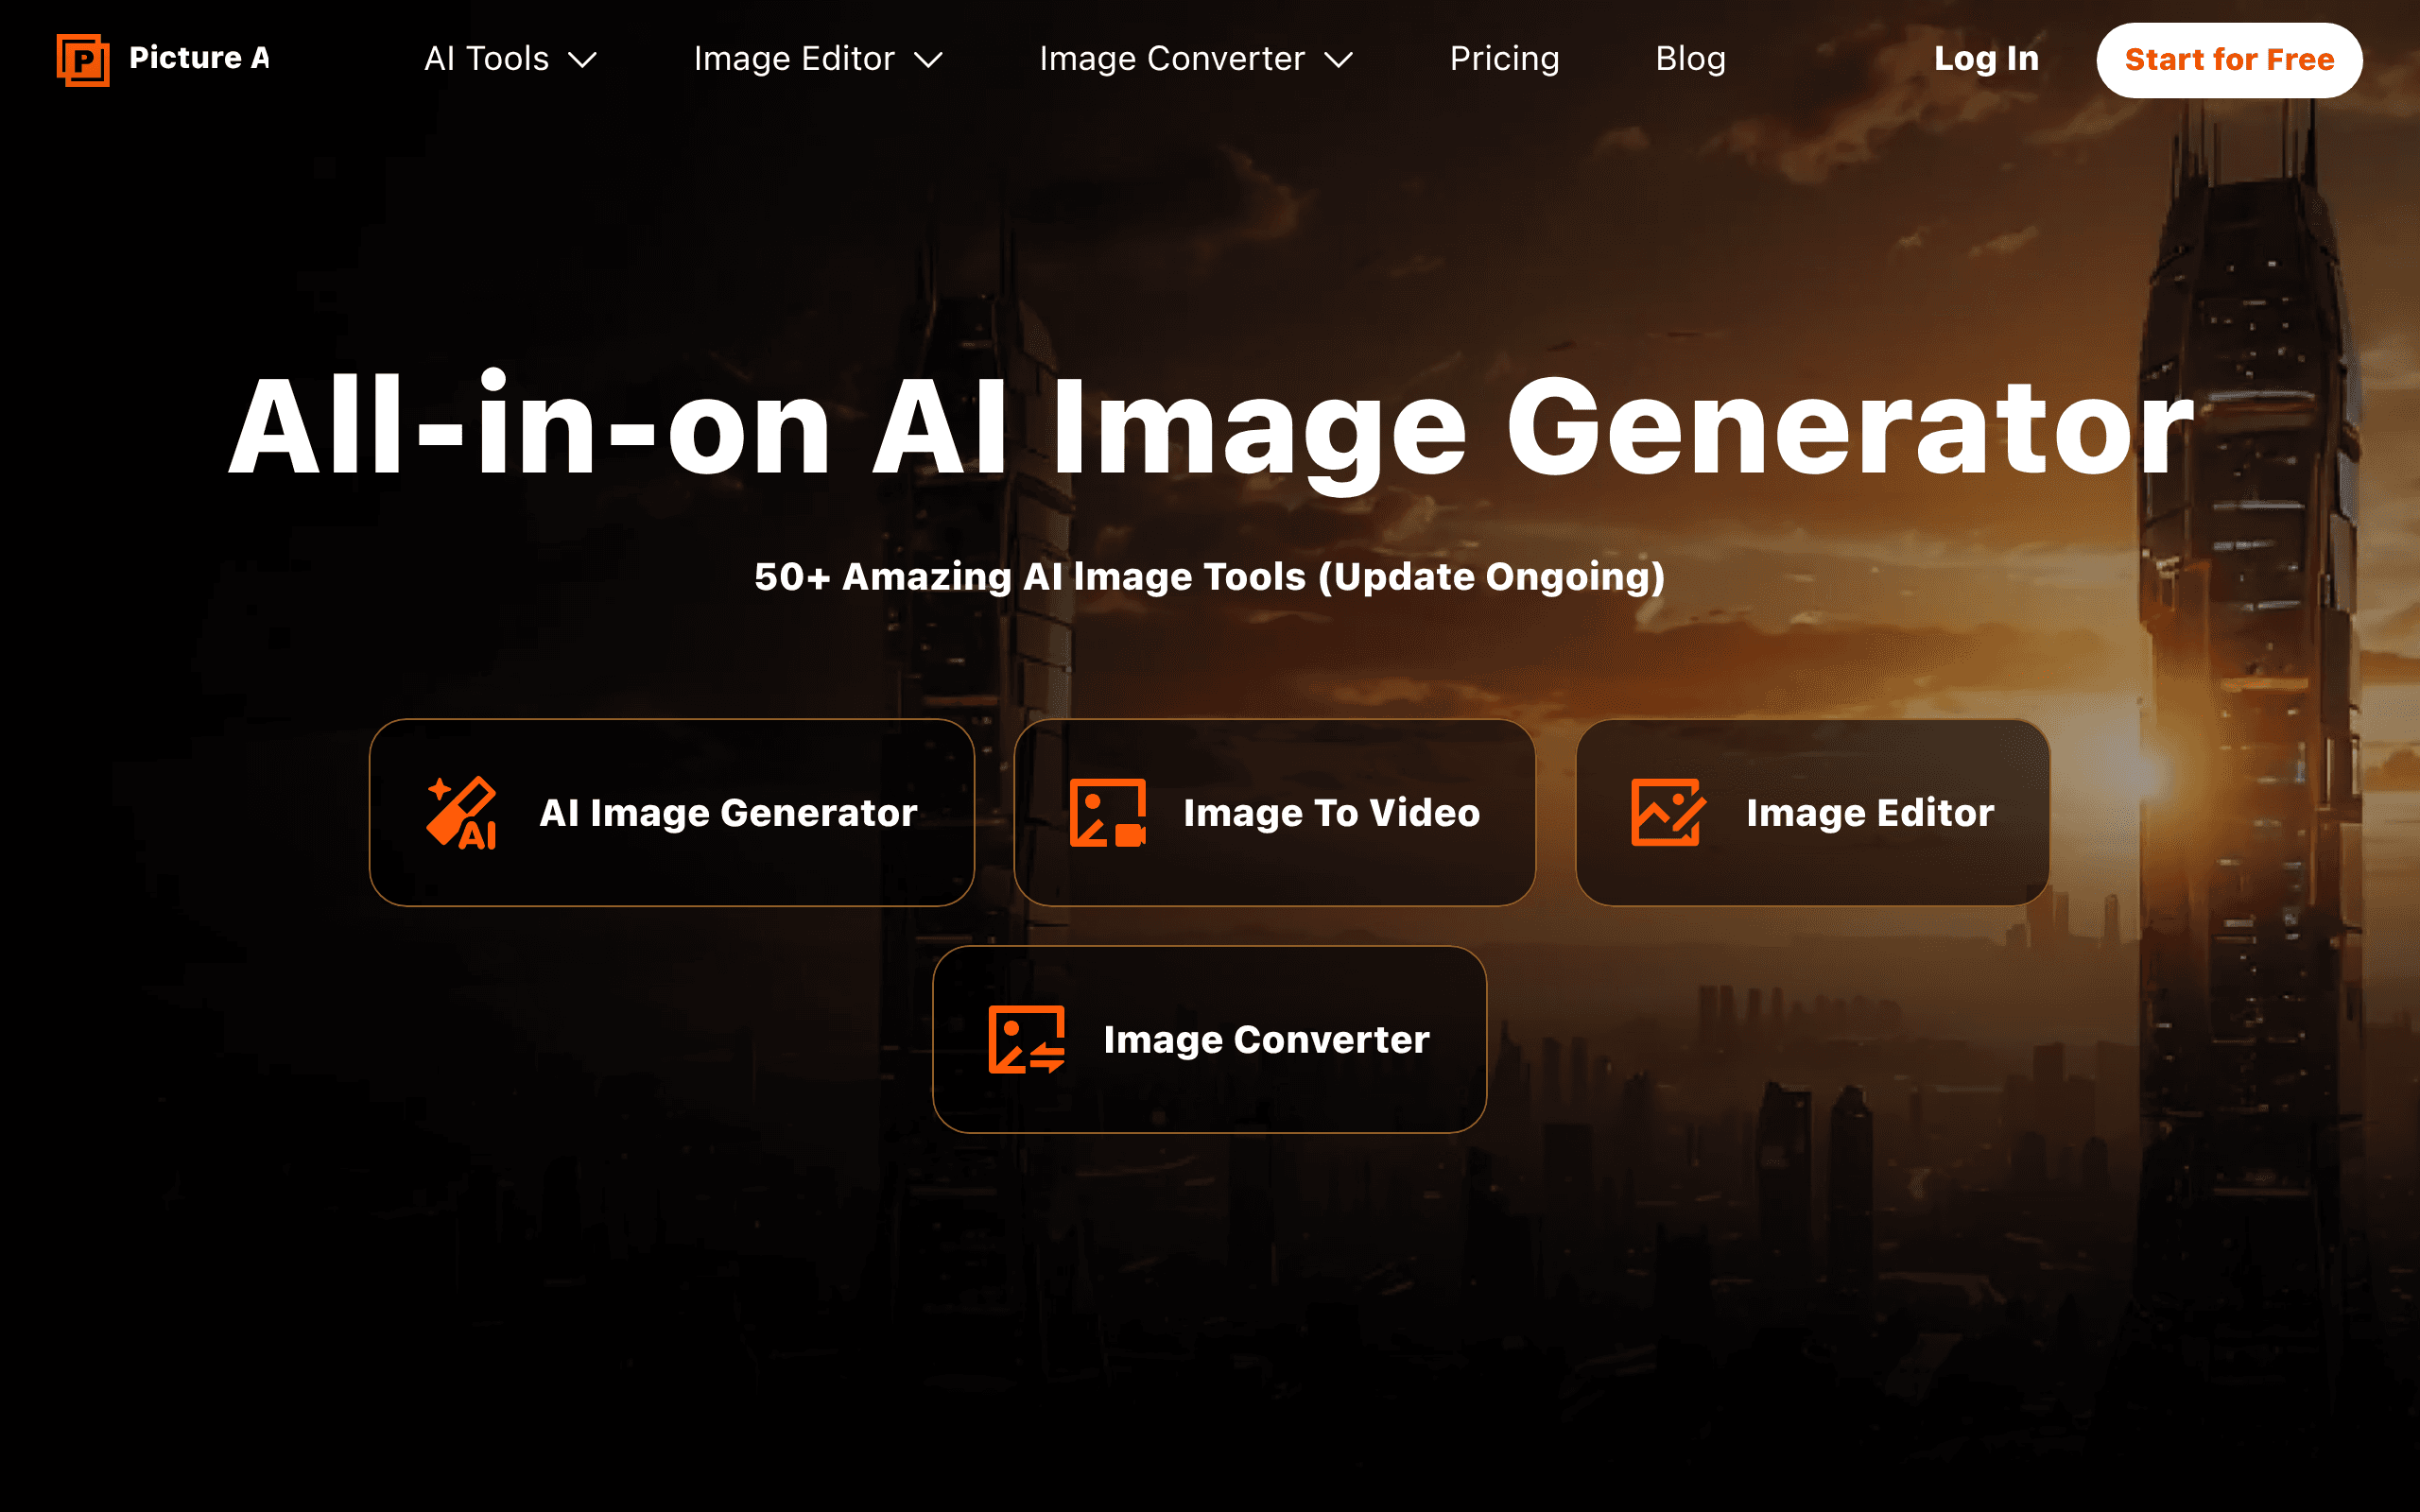The width and height of the screenshot is (2420, 1512).
Task: Expand the AI Tools chevron
Action: [582, 60]
